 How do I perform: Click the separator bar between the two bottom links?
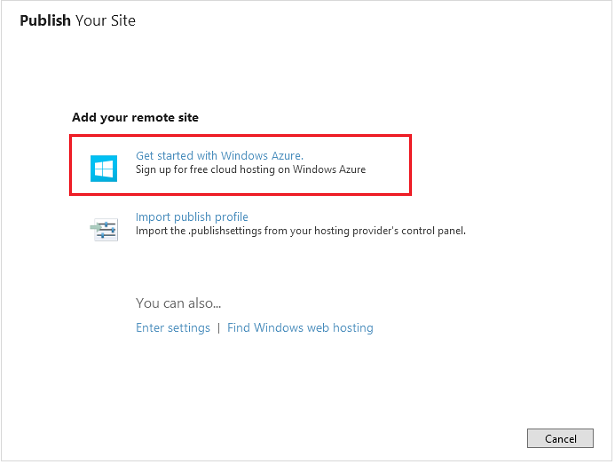[219, 328]
